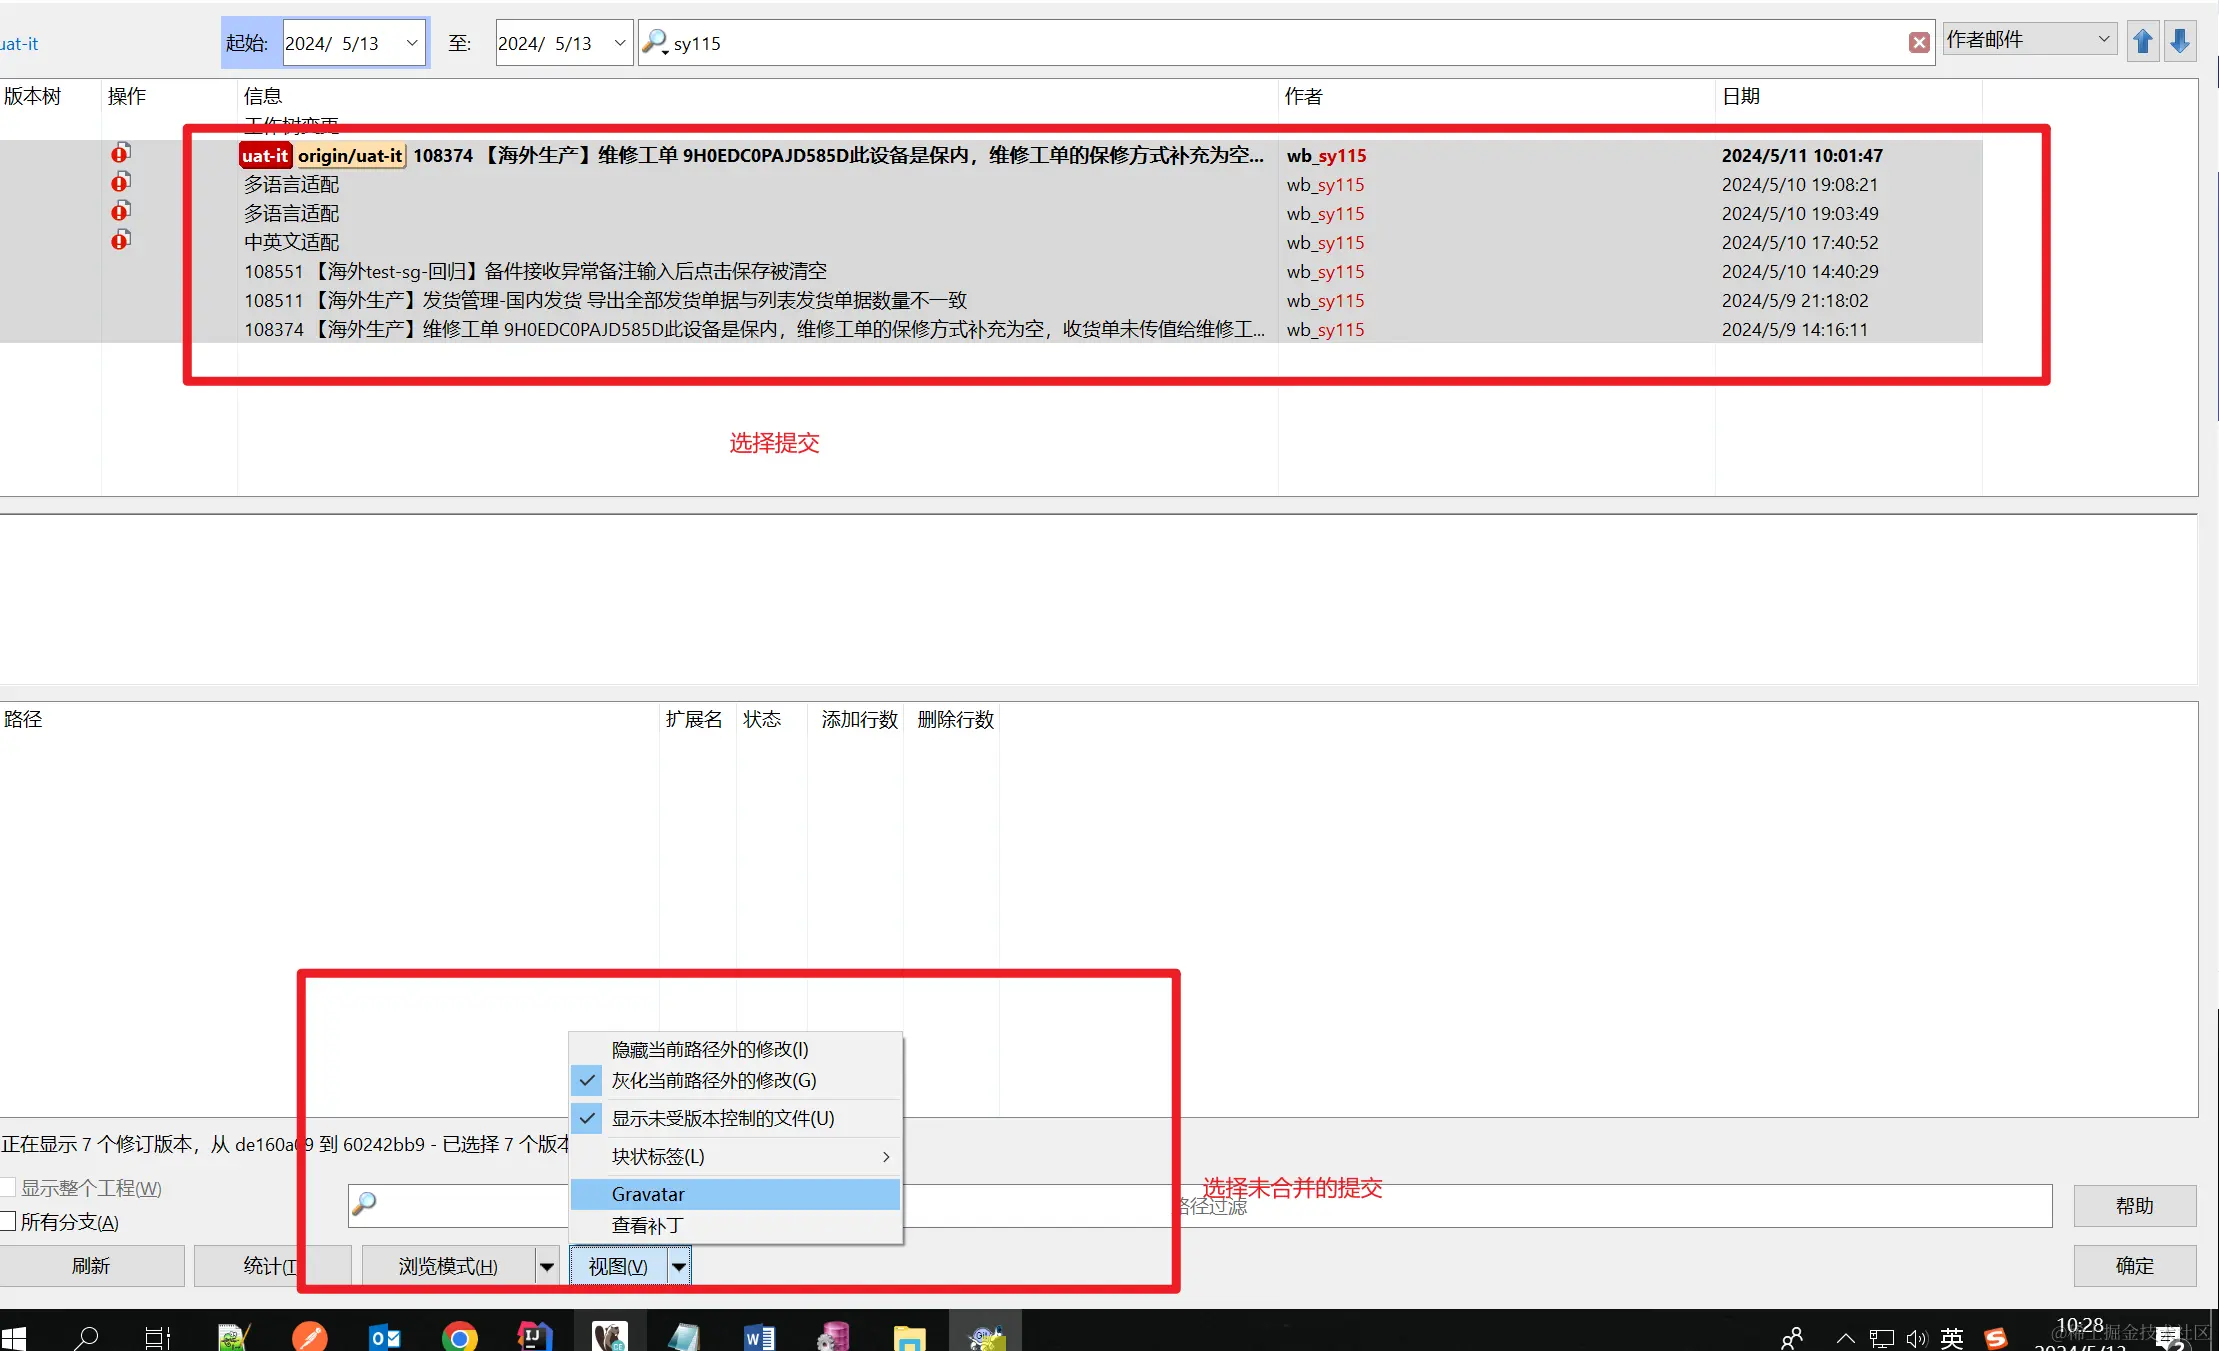Click modified action icon on uat-it commit row

tap(120, 152)
